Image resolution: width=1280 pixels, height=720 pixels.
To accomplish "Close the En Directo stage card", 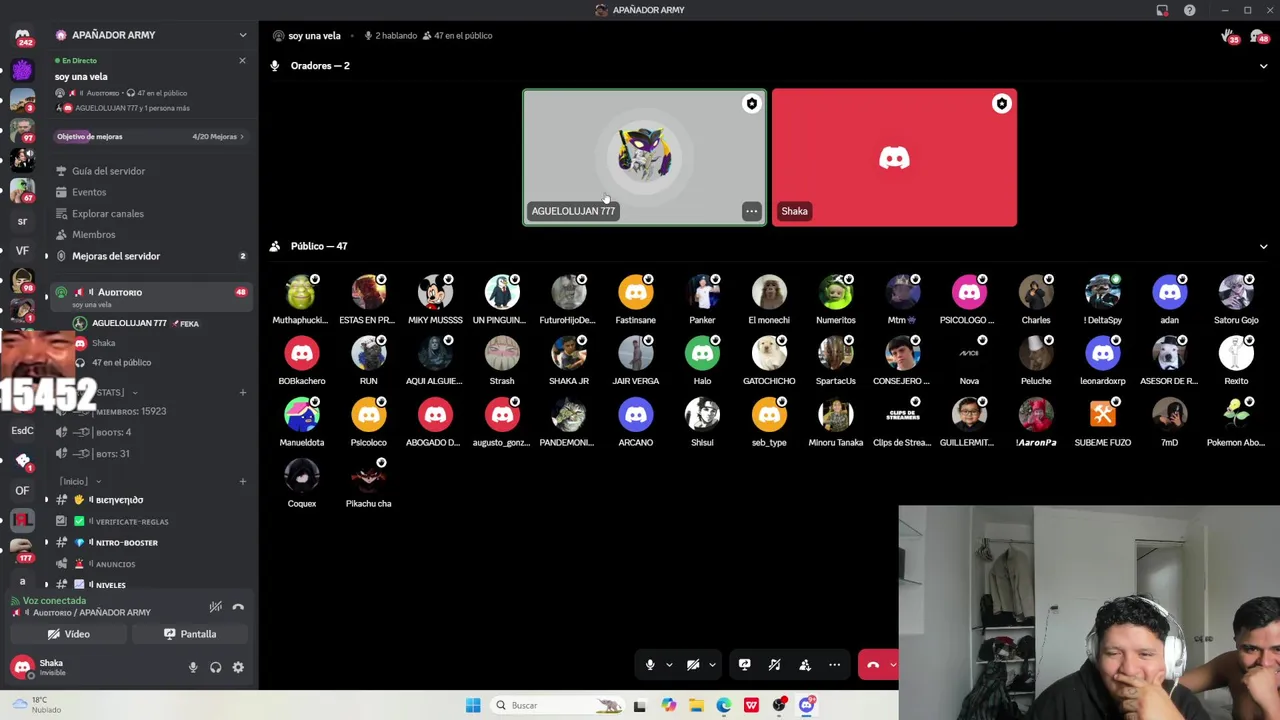I will coord(242,61).
